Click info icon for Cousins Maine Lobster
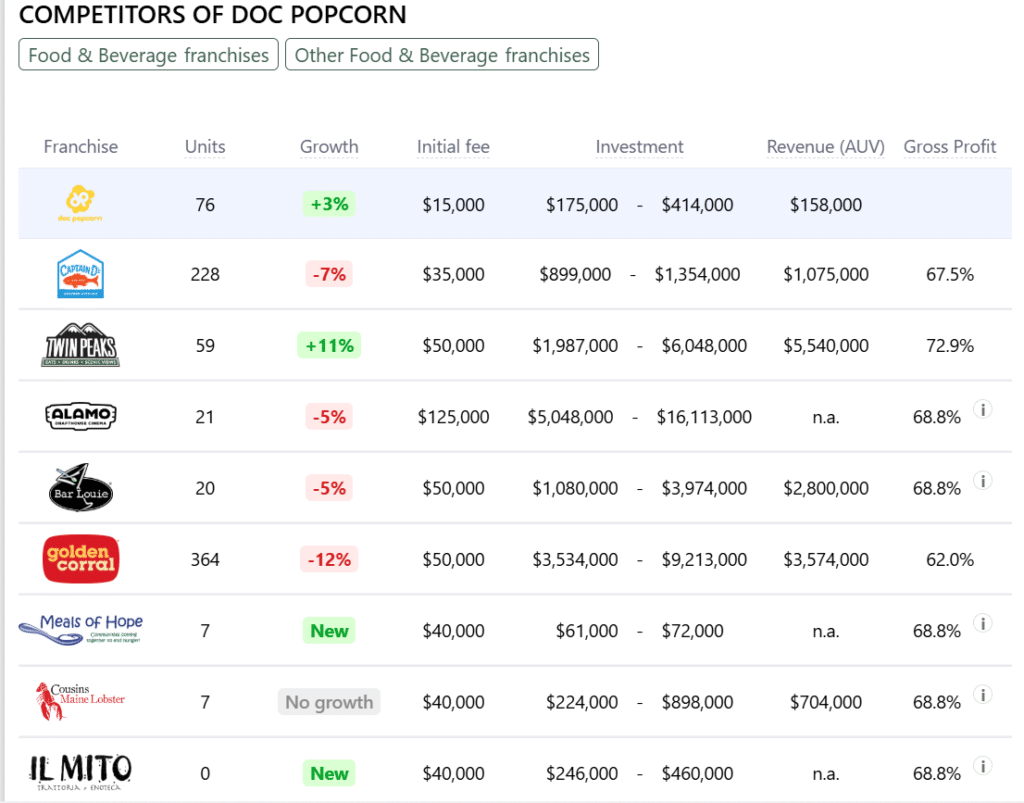The image size is (1024, 803). pyautogui.click(x=983, y=695)
